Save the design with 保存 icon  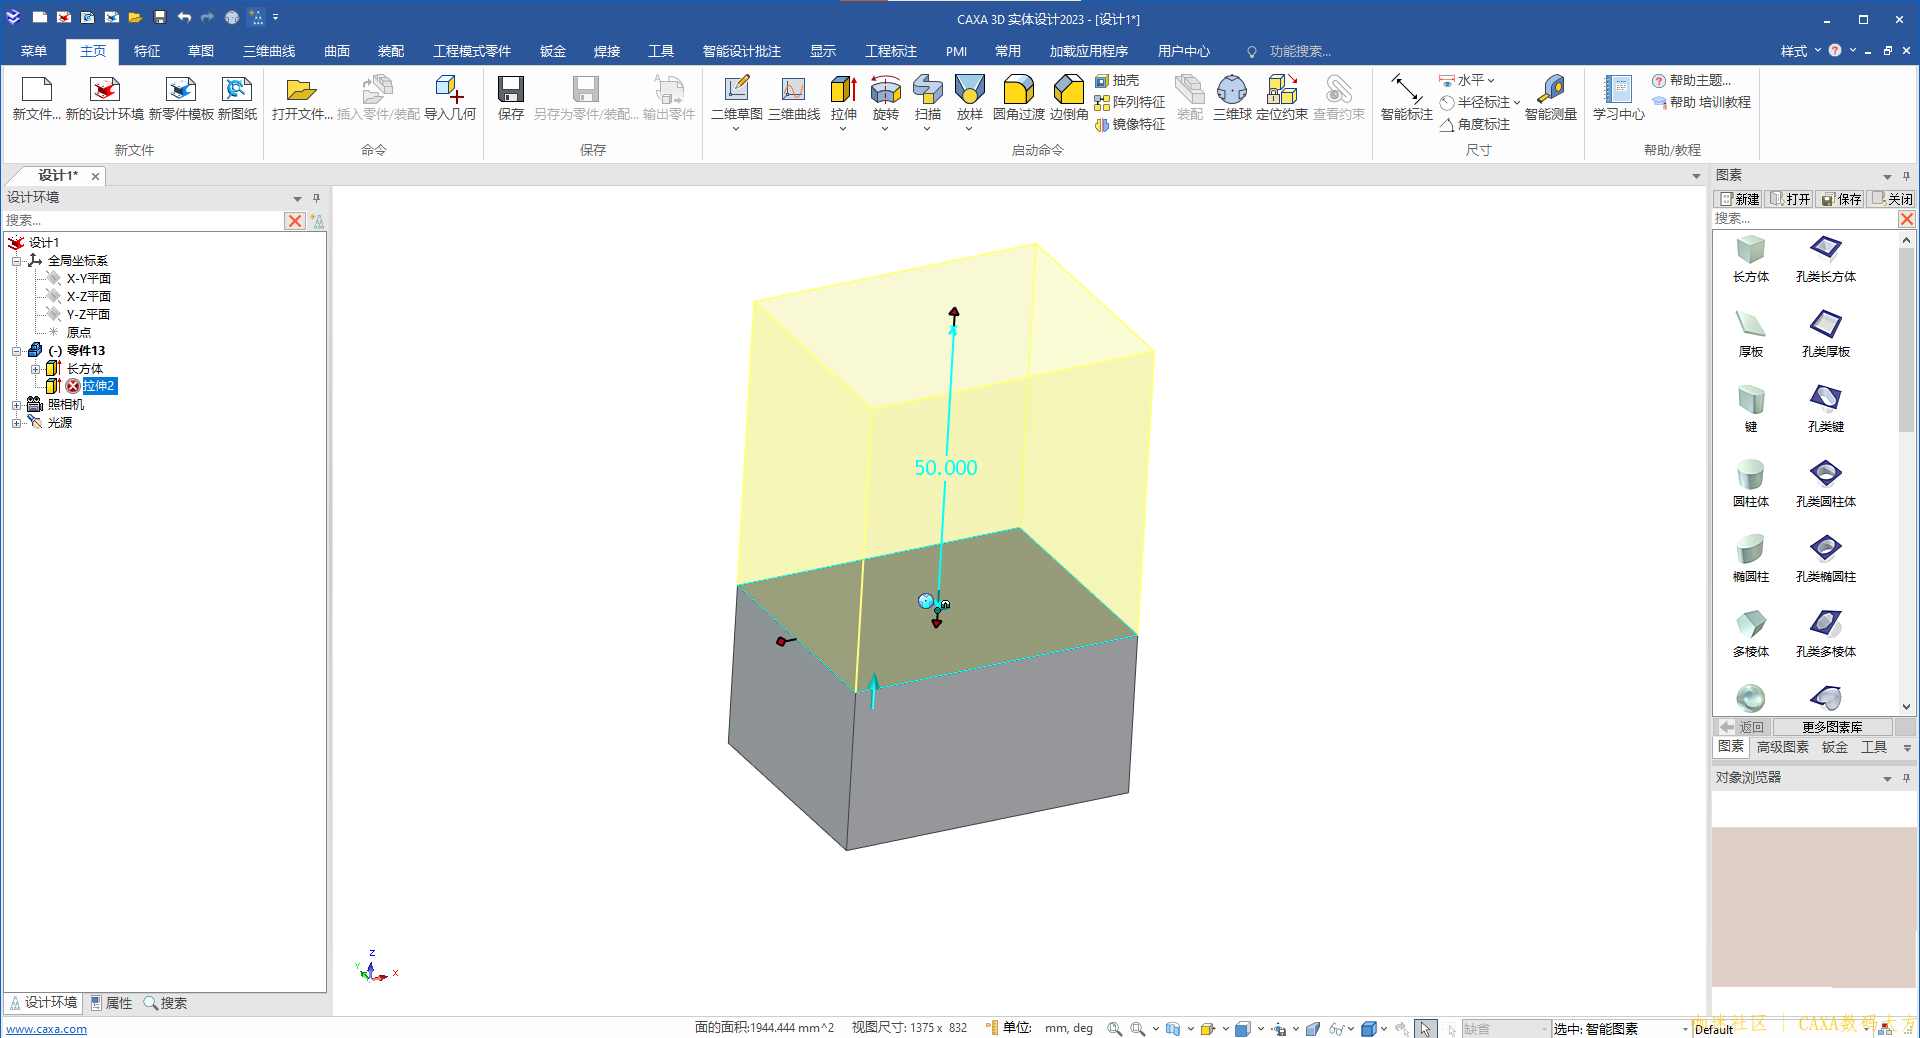(511, 98)
